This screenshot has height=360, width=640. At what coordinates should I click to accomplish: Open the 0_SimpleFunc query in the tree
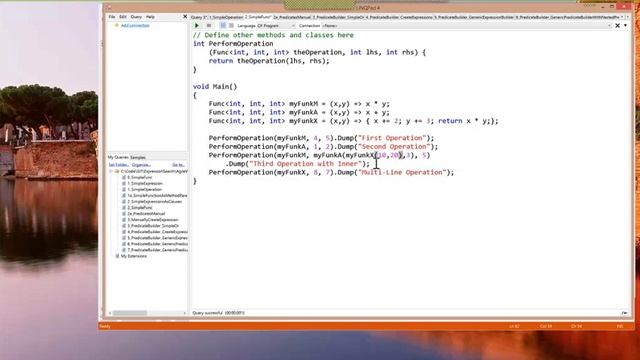[x=140, y=178]
